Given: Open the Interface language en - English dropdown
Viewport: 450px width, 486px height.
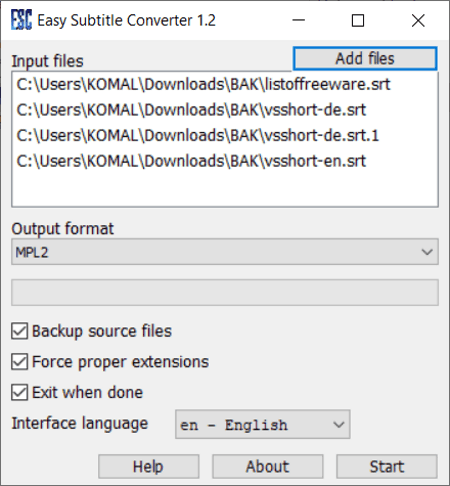Looking at the screenshot, I should pos(263,425).
